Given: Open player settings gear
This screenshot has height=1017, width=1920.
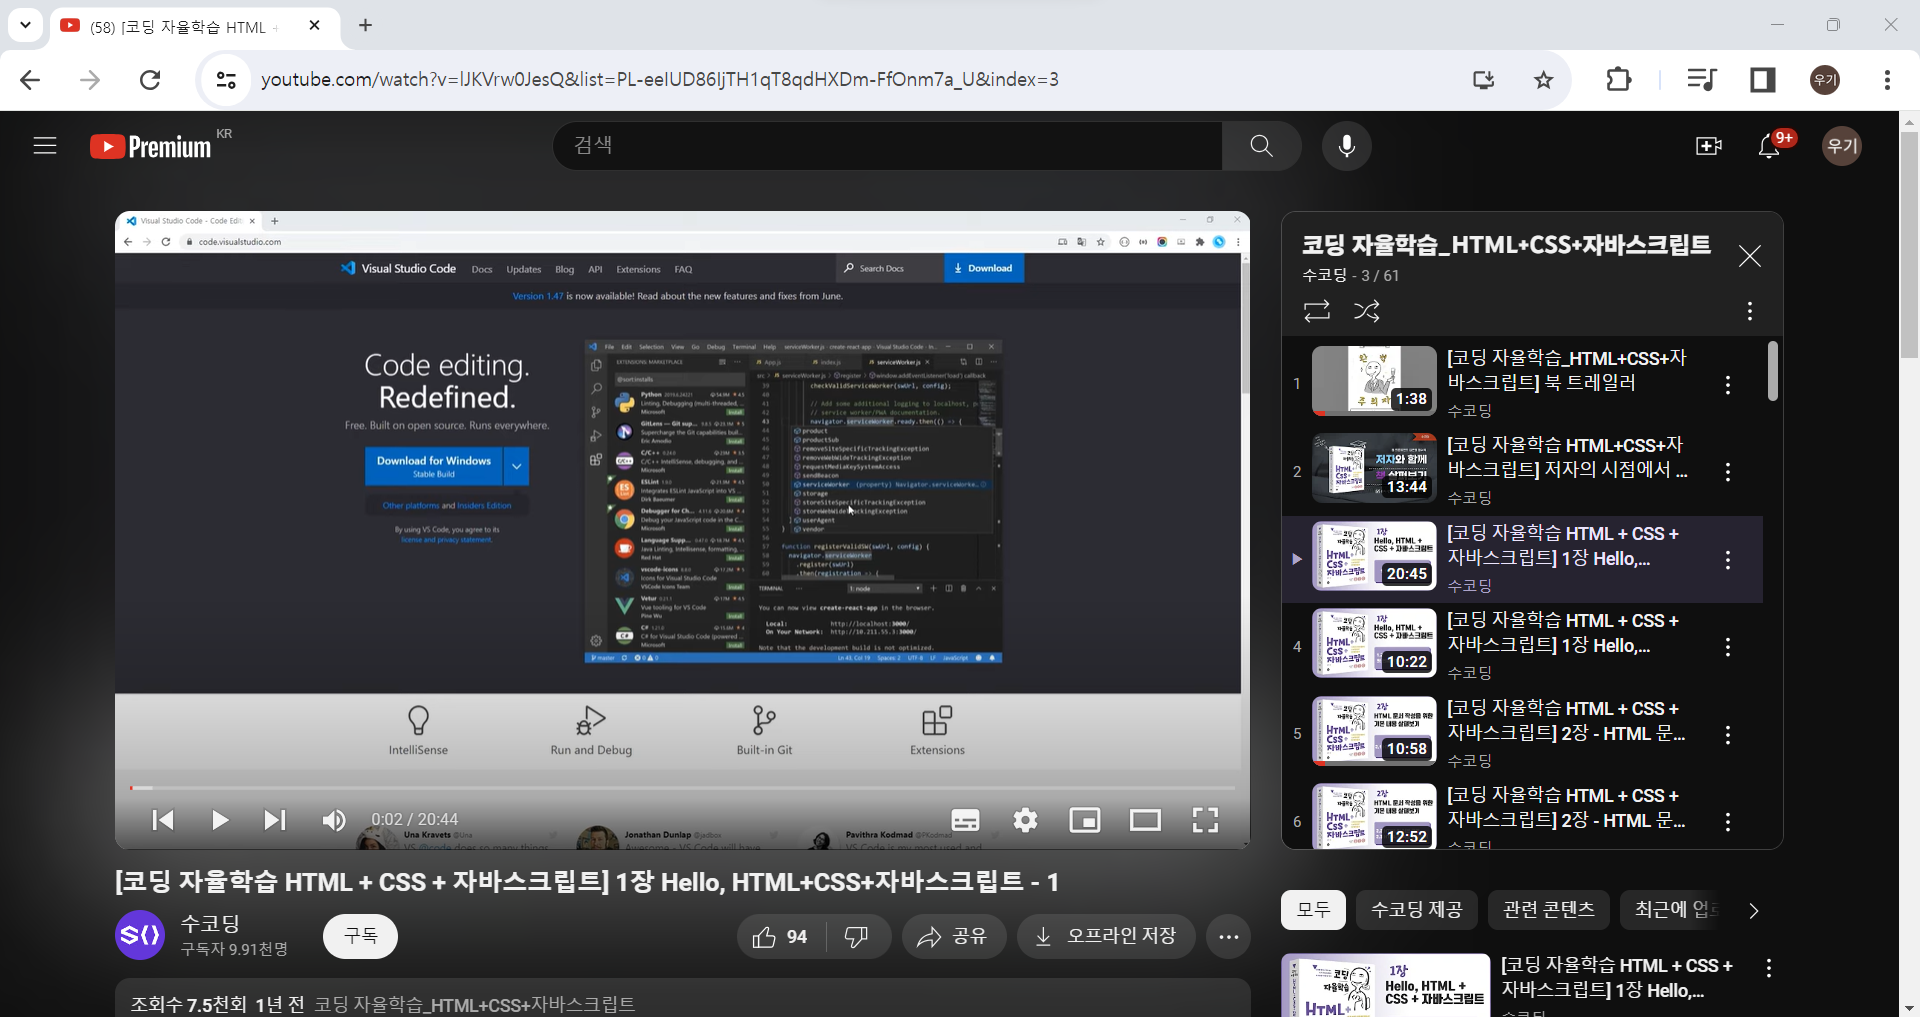Looking at the screenshot, I should pyautogui.click(x=1025, y=820).
